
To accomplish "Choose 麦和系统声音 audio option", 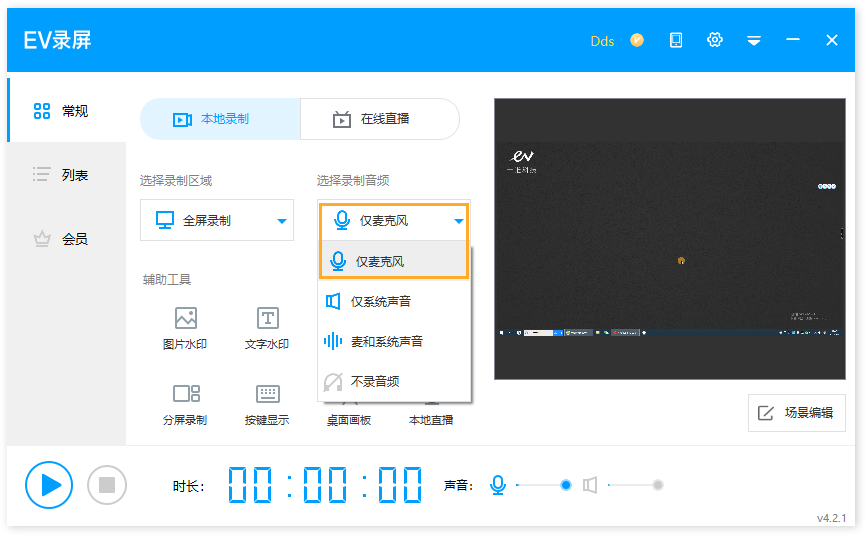I will pos(394,341).
